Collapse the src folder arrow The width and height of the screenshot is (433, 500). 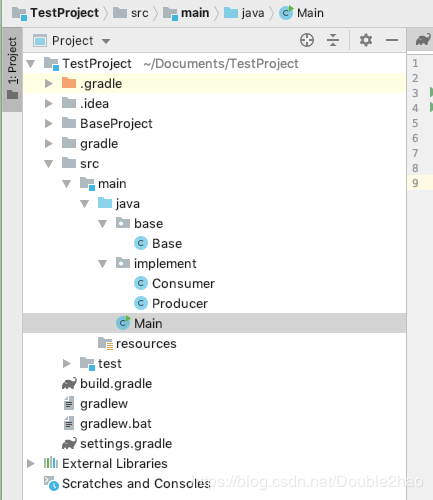(49, 164)
